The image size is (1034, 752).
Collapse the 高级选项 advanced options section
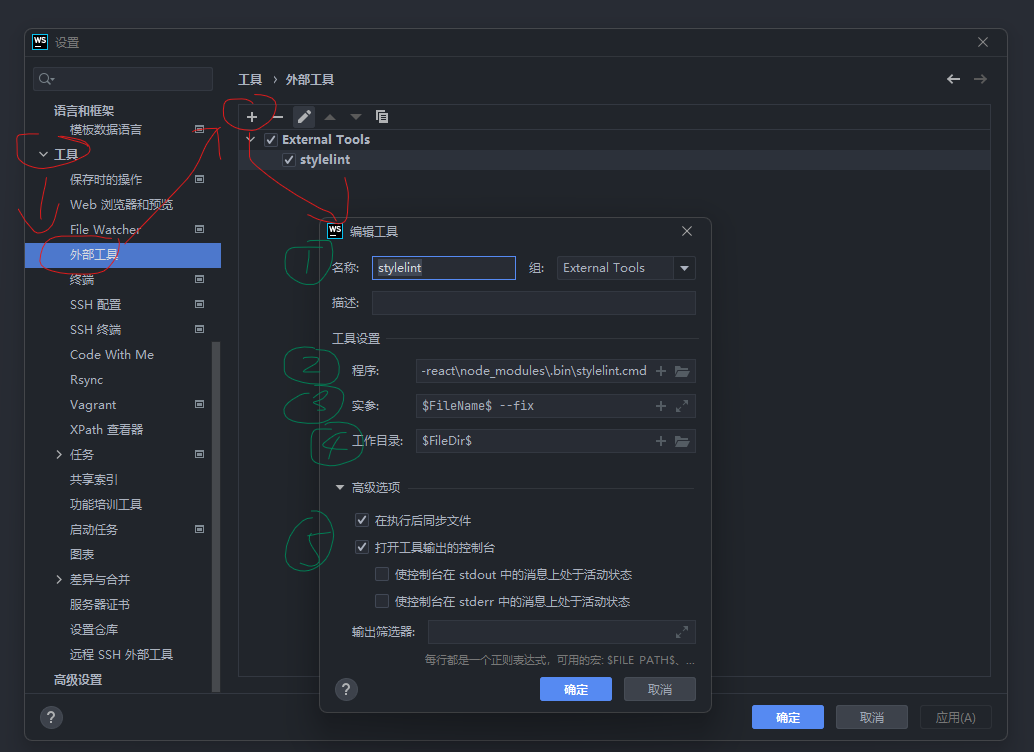click(x=340, y=487)
